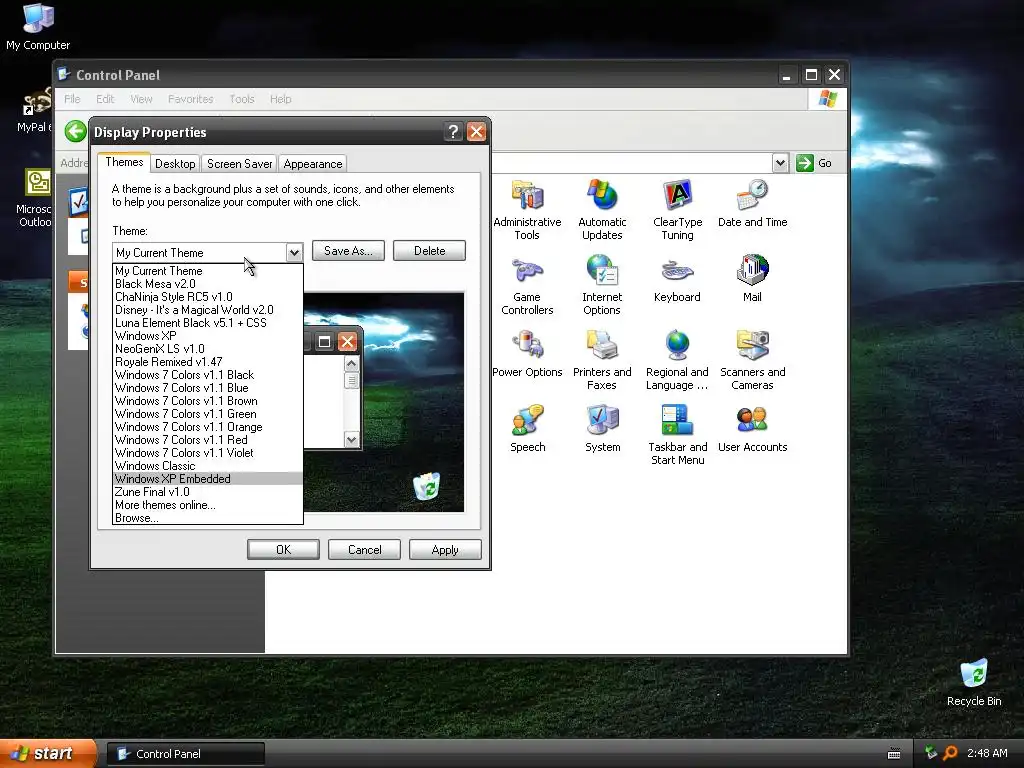Click the keyboard icon on the taskbar
Screen dimensions: 1024x768
pyautogui.click(x=894, y=754)
